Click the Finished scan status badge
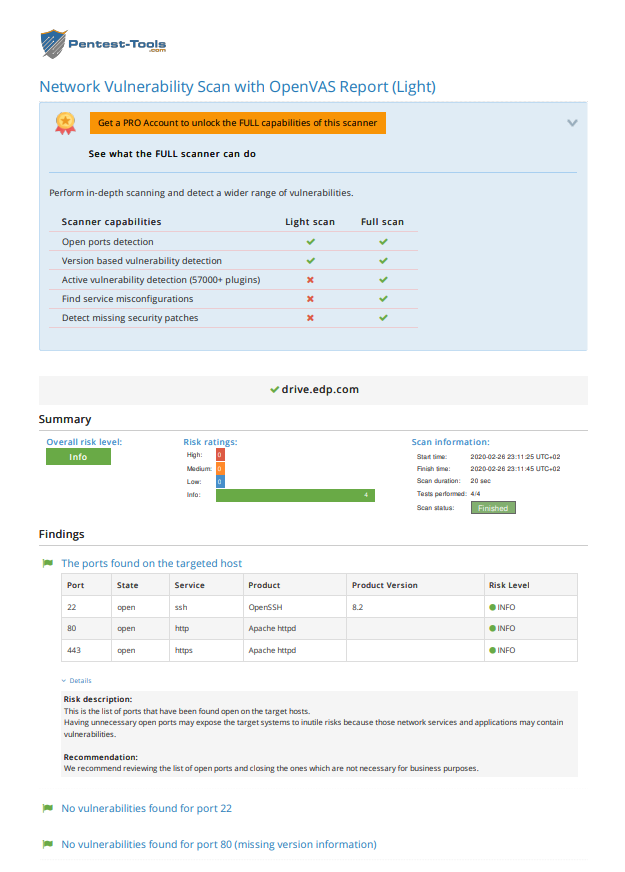The image size is (625, 872). pyautogui.click(x=493, y=508)
